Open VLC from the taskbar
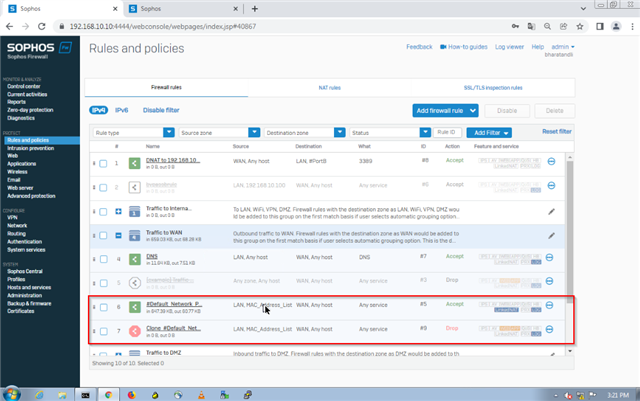Viewport: 640px width, 401px height. pos(201,395)
